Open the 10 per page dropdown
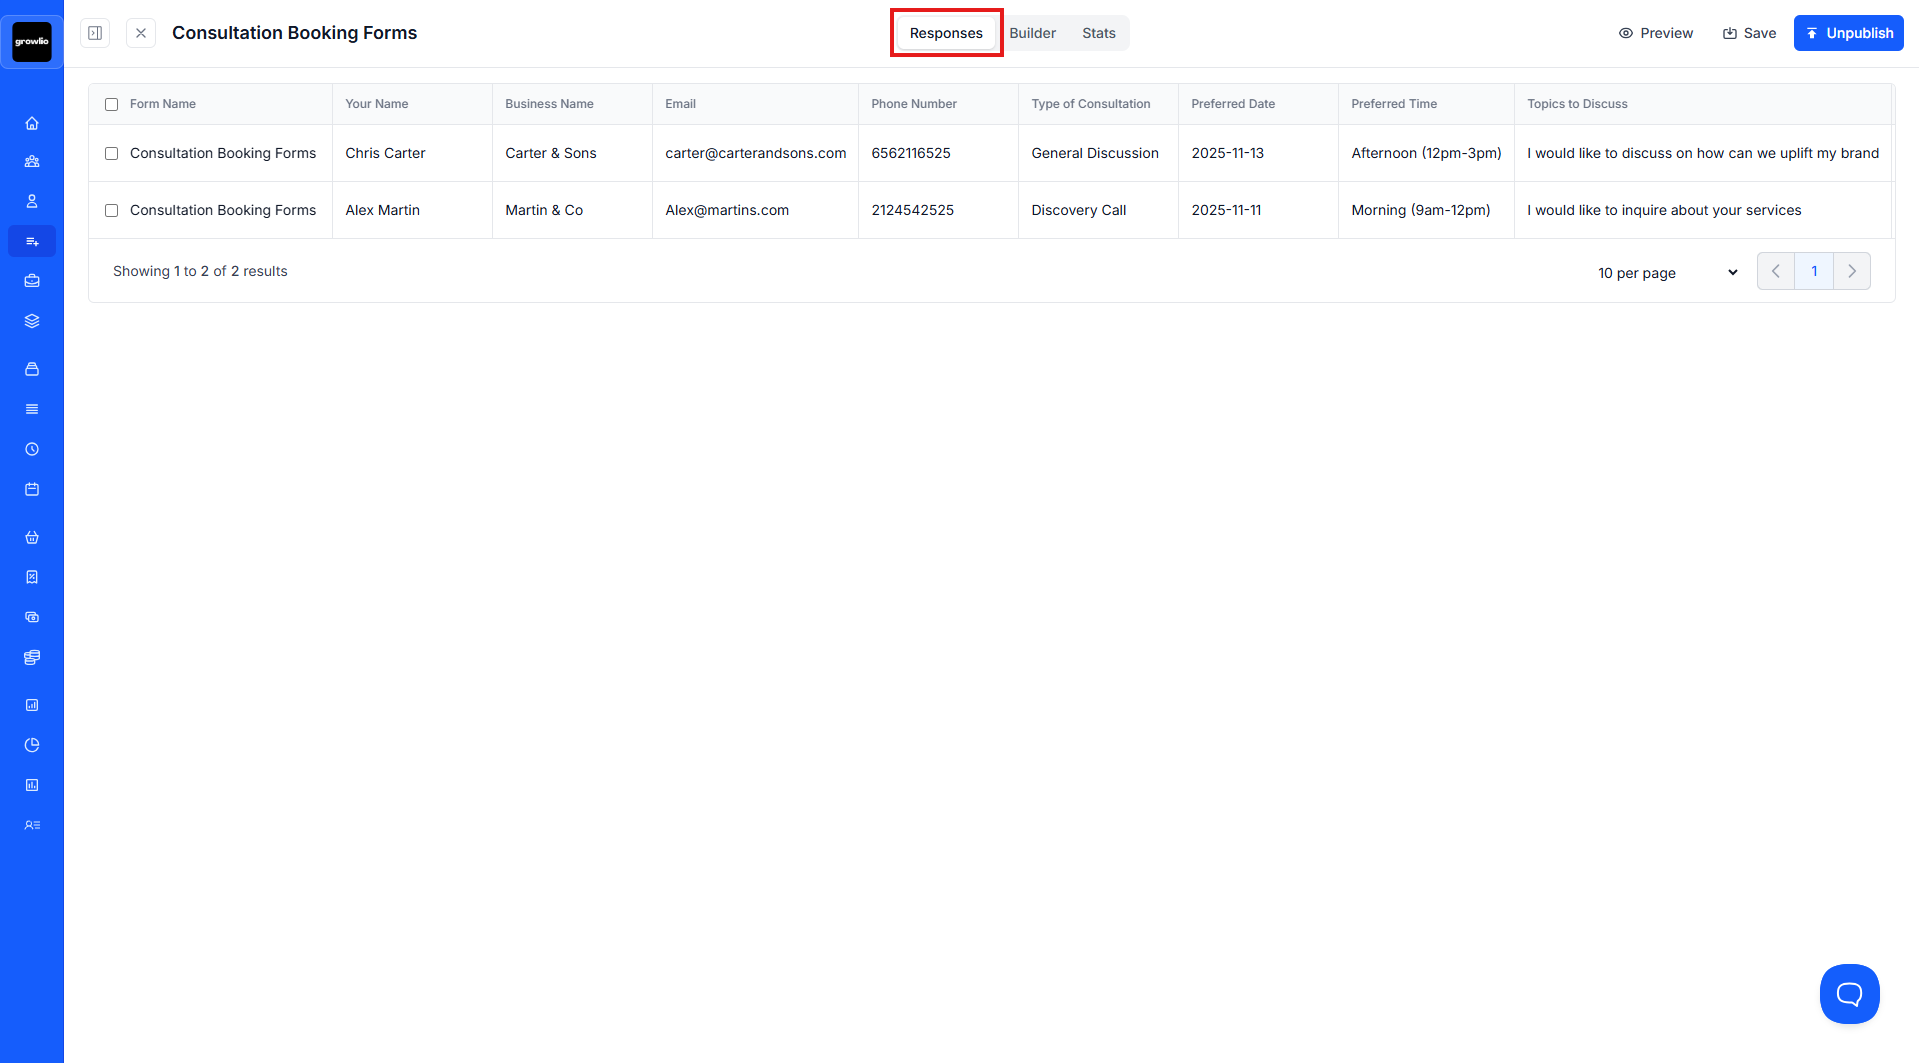The height and width of the screenshot is (1063, 1919). tap(1667, 272)
